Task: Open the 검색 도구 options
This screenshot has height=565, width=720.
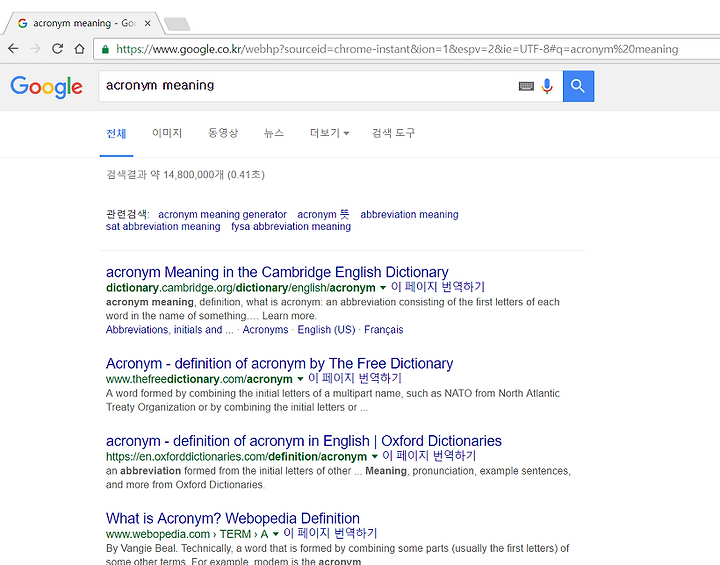Action: click(x=394, y=133)
